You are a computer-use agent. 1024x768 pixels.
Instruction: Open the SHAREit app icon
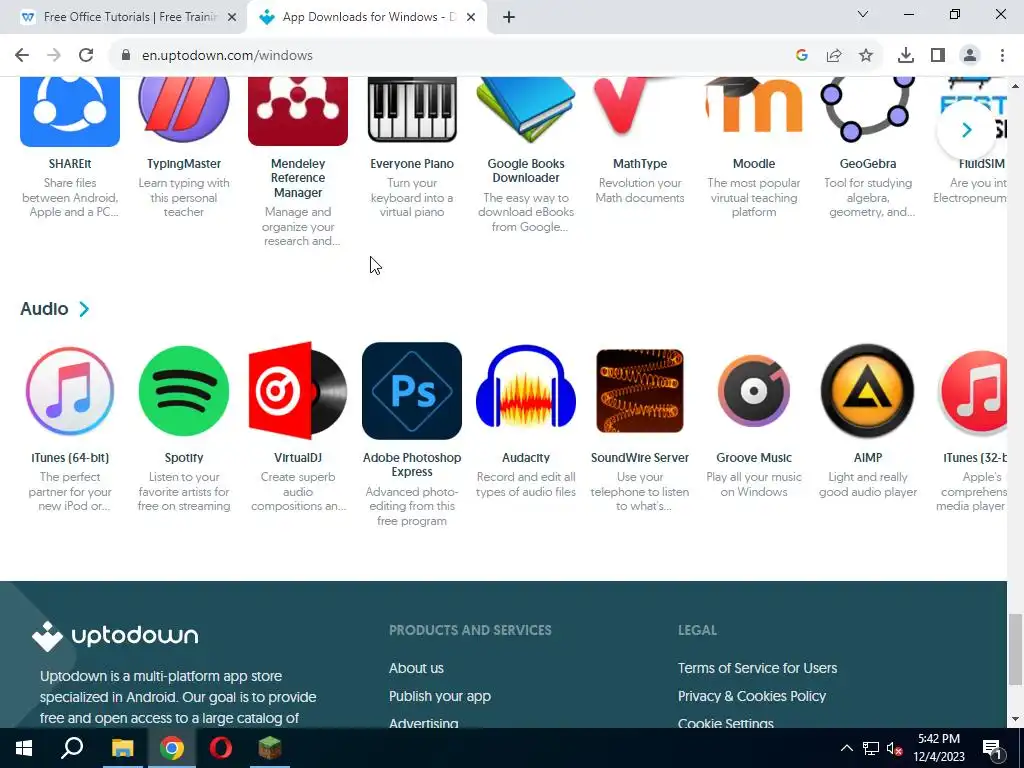(x=70, y=111)
